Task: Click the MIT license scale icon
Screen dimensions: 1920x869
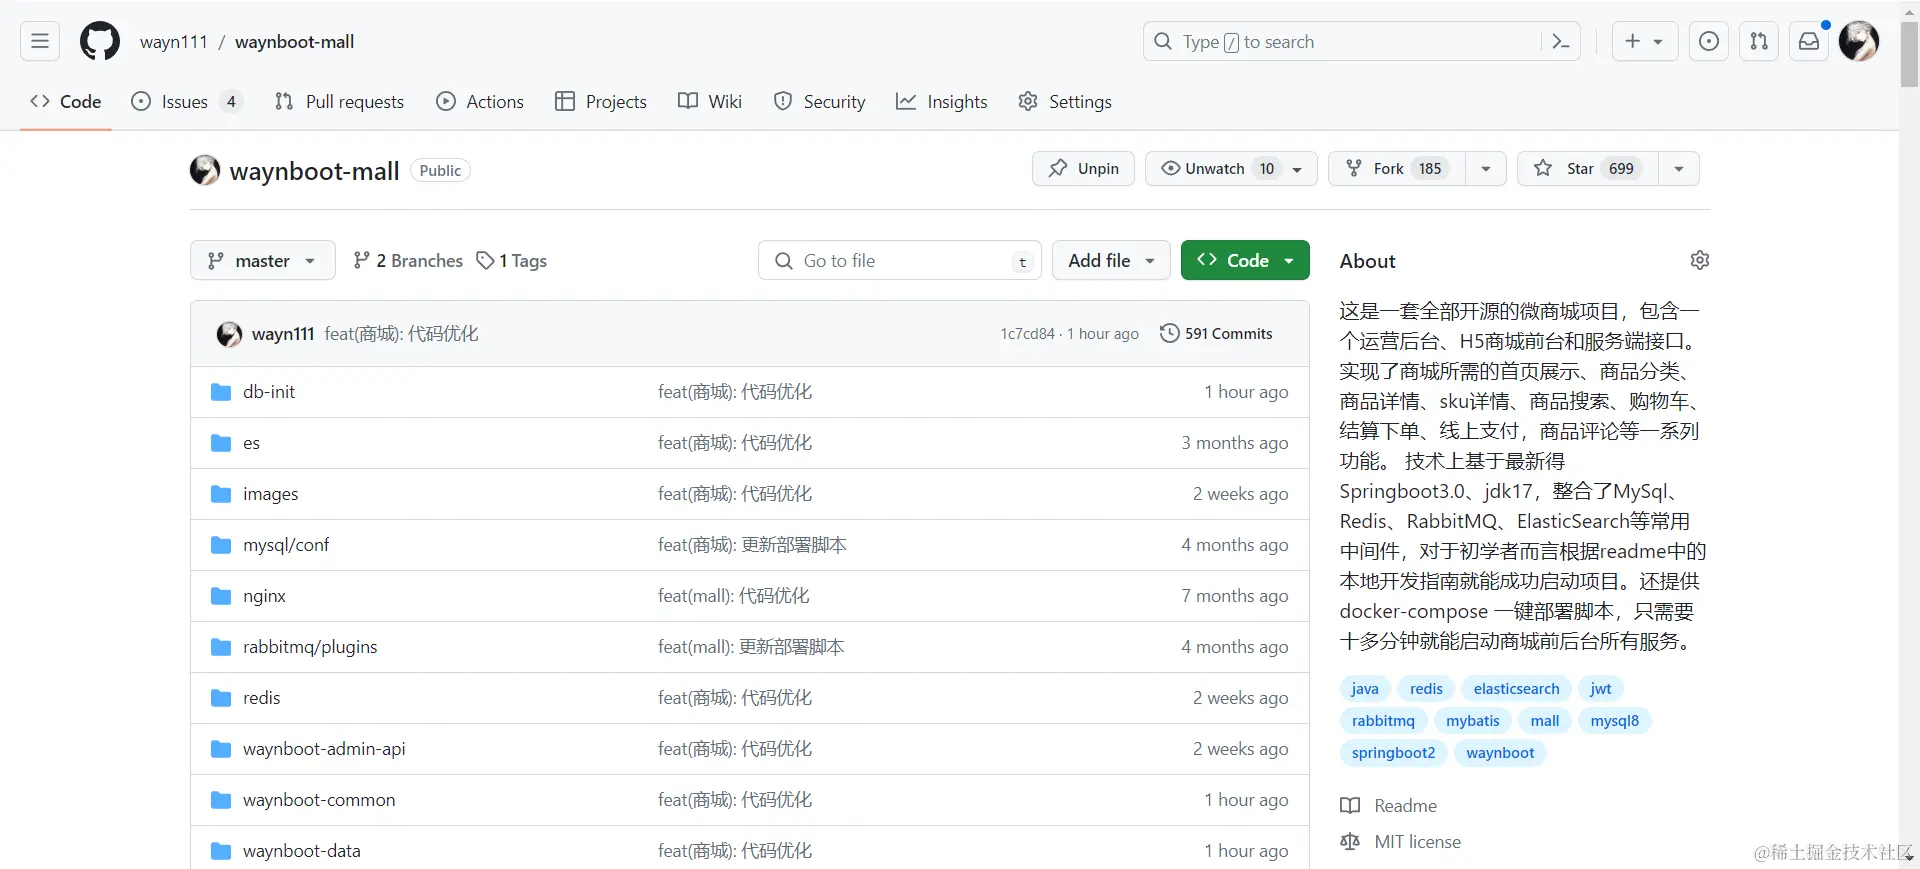Action: pyautogui.click(x=1350, y=842)
